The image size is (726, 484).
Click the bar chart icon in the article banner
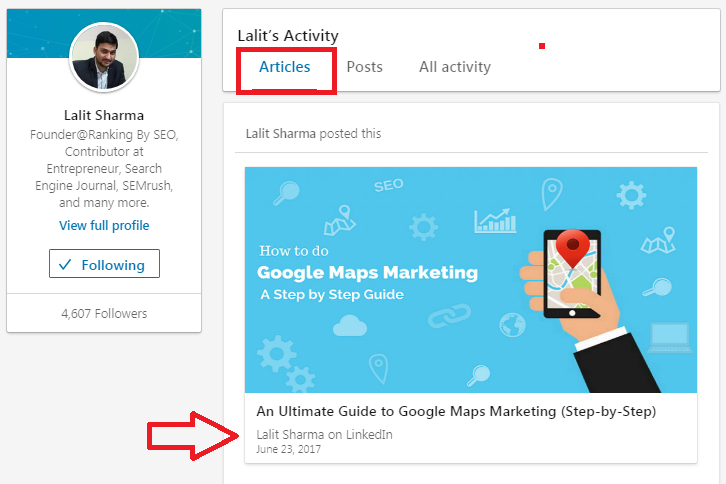click(495, 220)
